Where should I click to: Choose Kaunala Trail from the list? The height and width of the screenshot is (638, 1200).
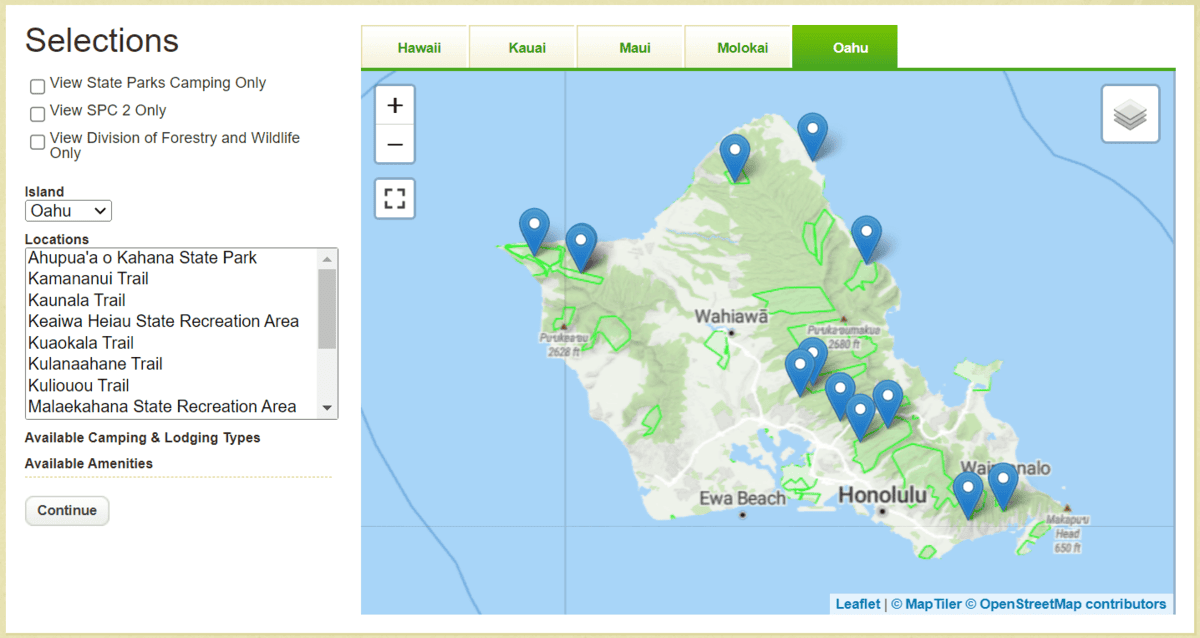tap(172, 300)
